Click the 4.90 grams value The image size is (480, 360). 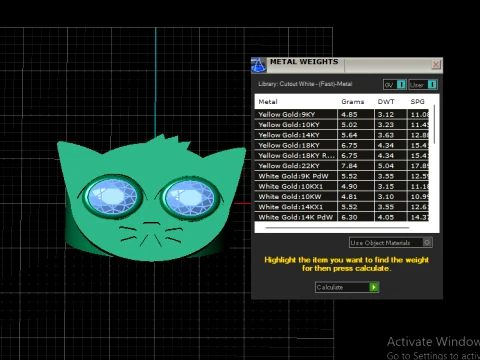(349, 186)
